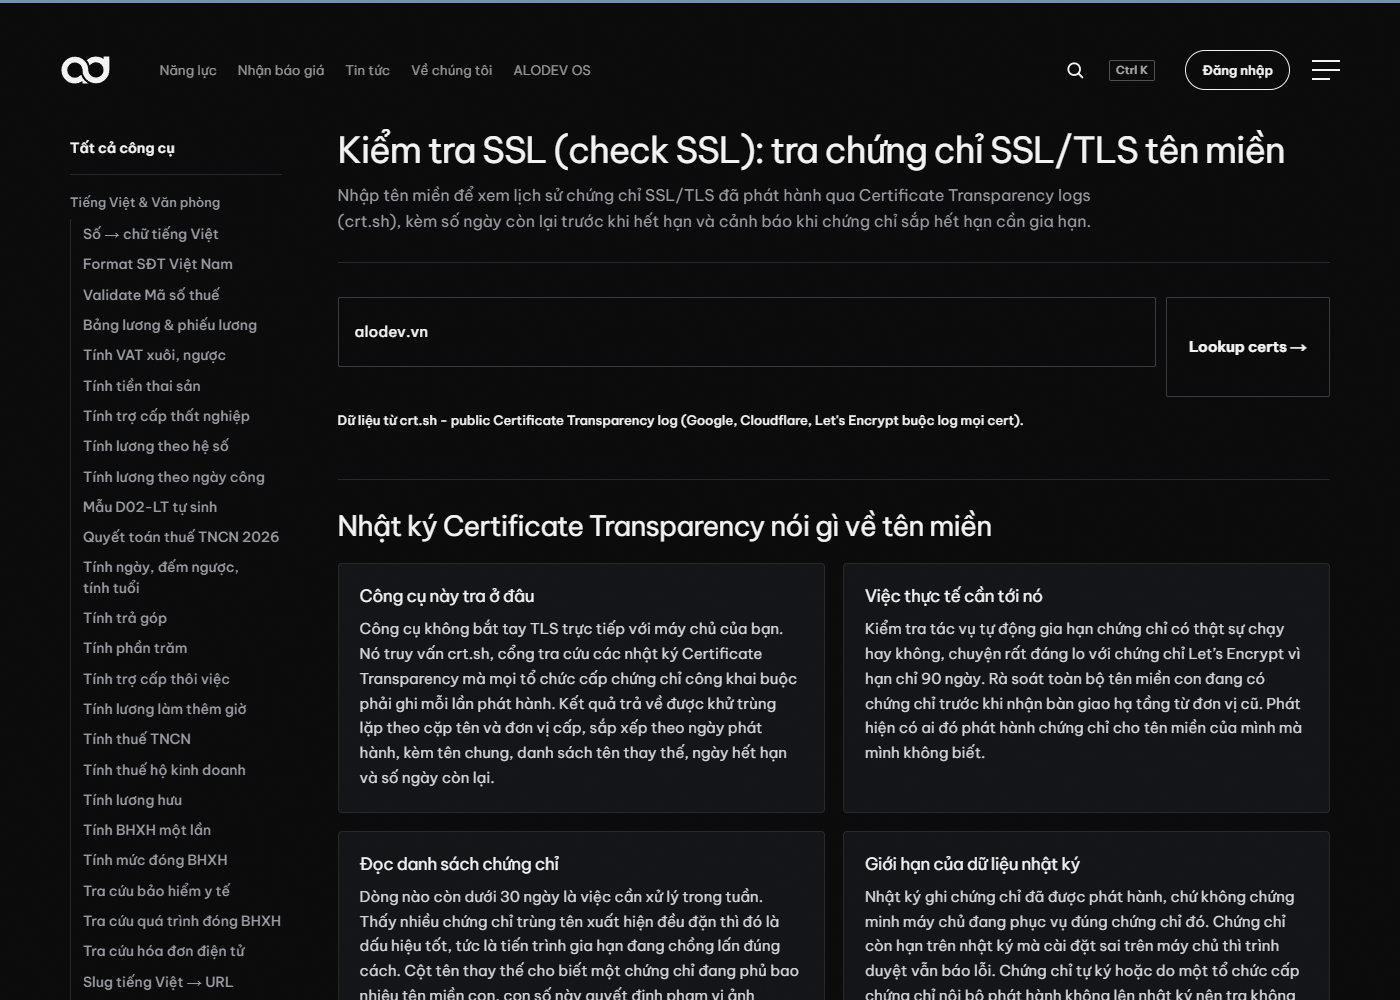The image size is (1400, 1000).
Task: Click the Đọc danh sách chứng chỉ card
Action: pos(581,915)
